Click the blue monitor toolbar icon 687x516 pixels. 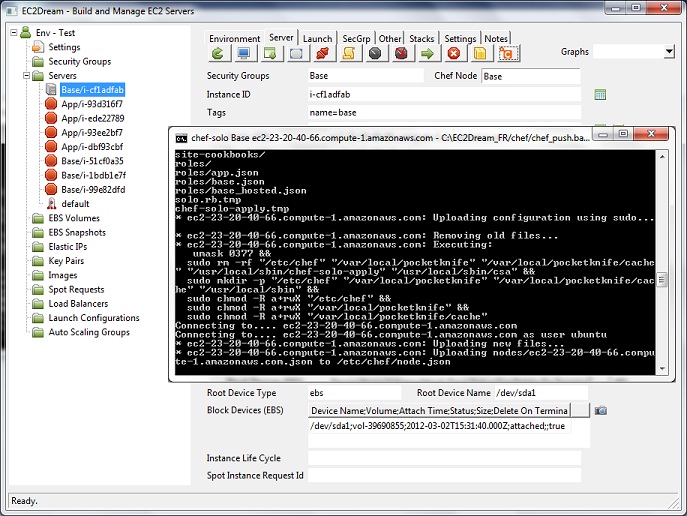pos(244,53)
